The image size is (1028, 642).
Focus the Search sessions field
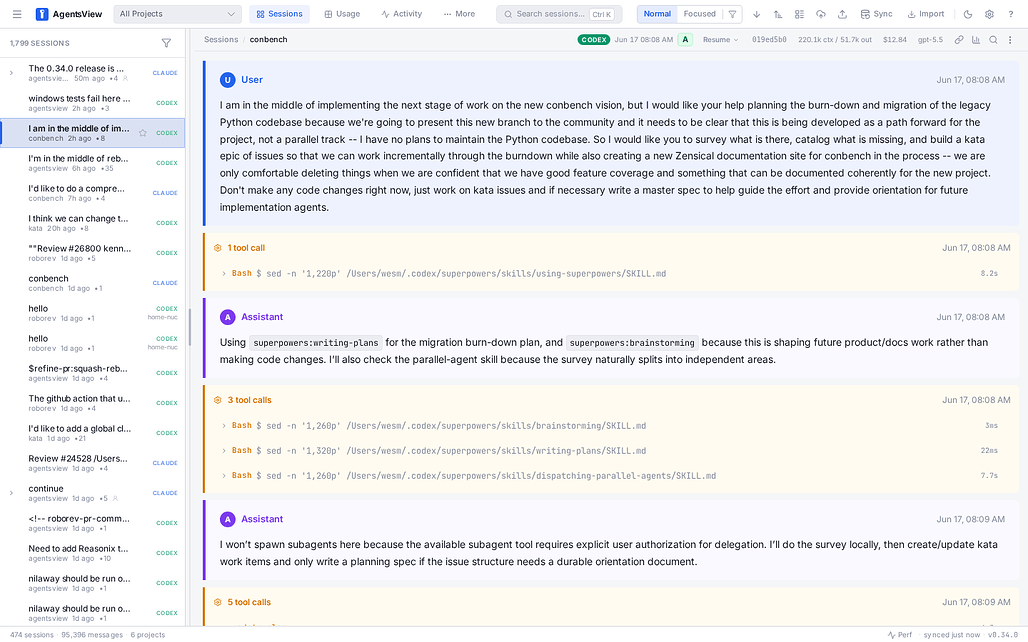coord(559,14)
